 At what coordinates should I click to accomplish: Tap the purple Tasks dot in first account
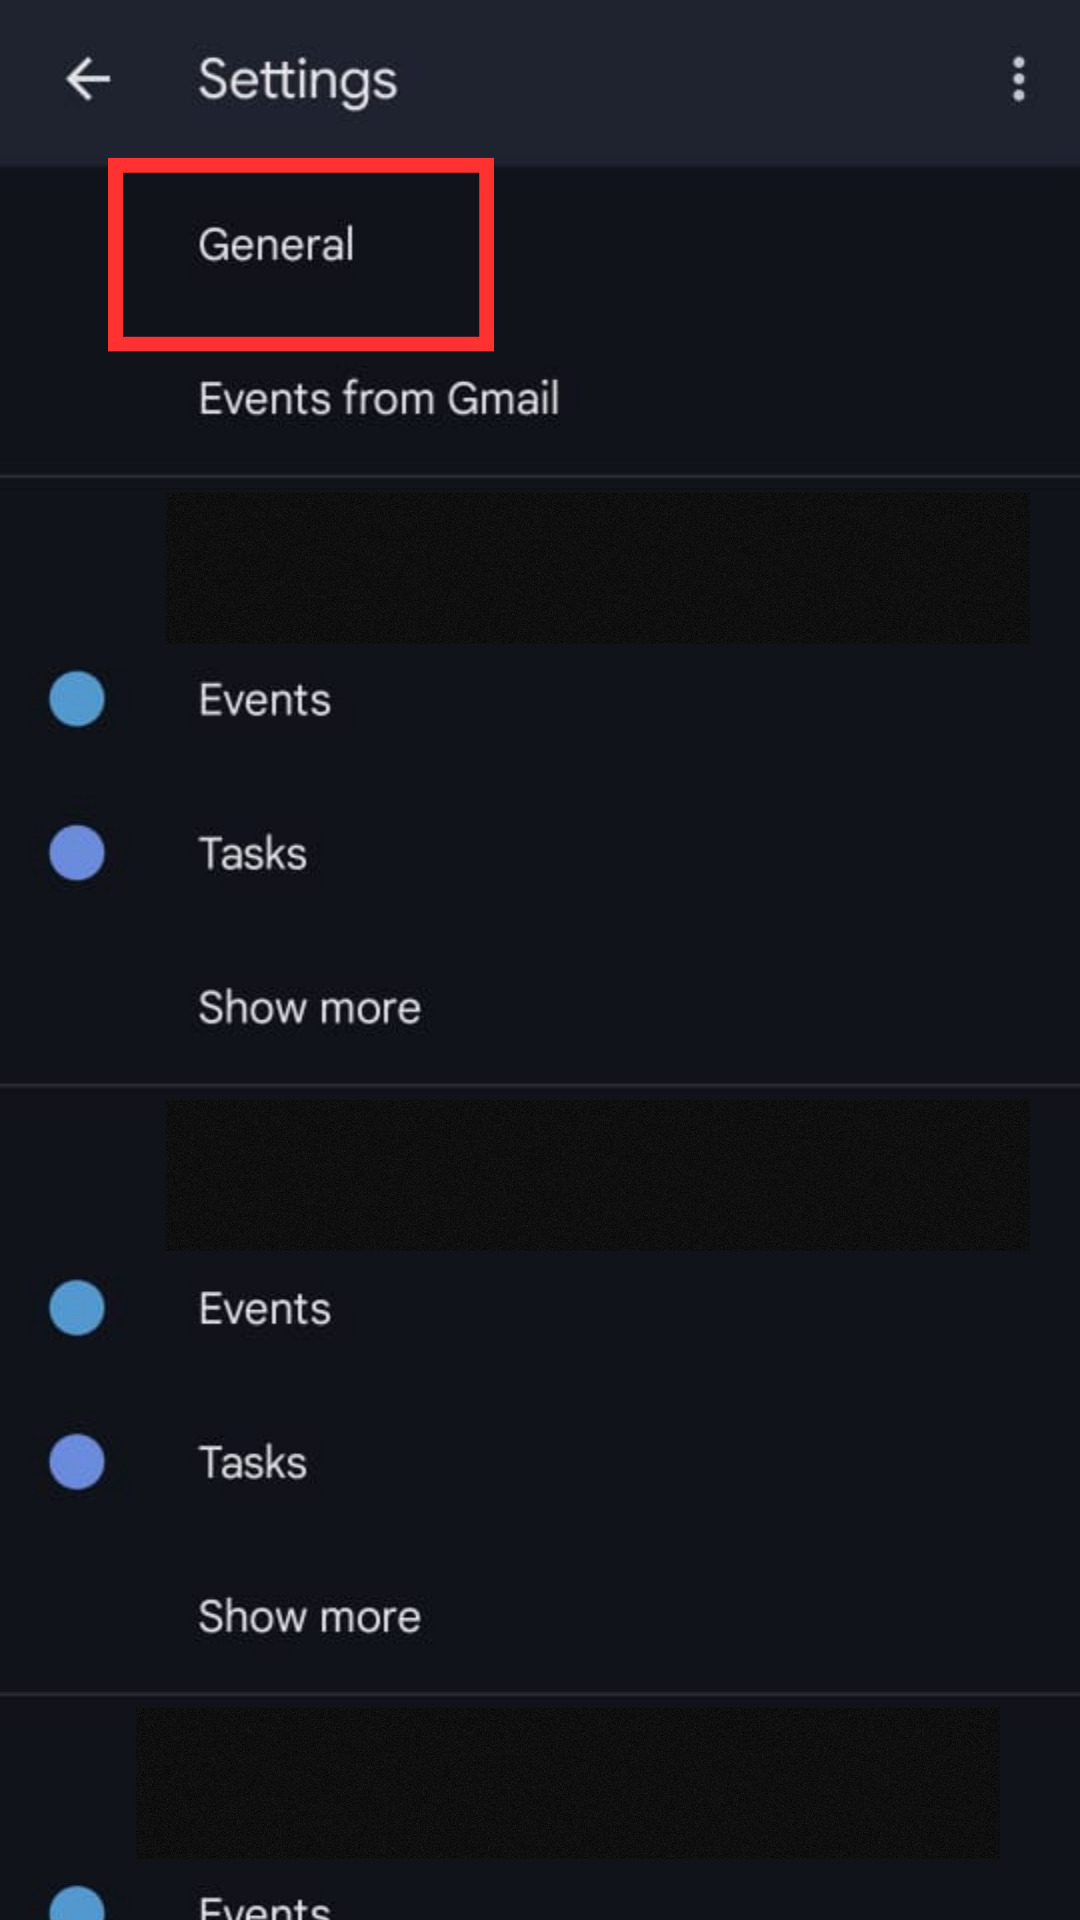pyautogui.click(x=77, y=853)
